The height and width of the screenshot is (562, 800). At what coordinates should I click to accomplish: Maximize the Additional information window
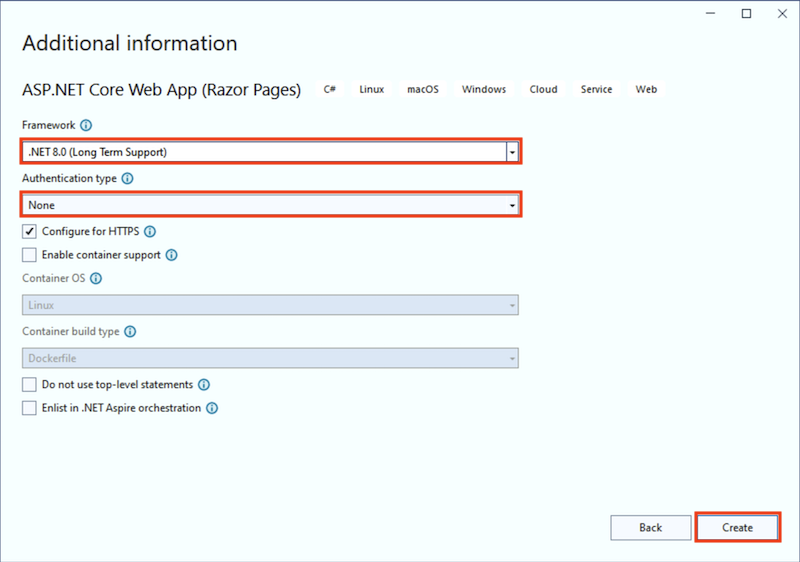point(746,14)
